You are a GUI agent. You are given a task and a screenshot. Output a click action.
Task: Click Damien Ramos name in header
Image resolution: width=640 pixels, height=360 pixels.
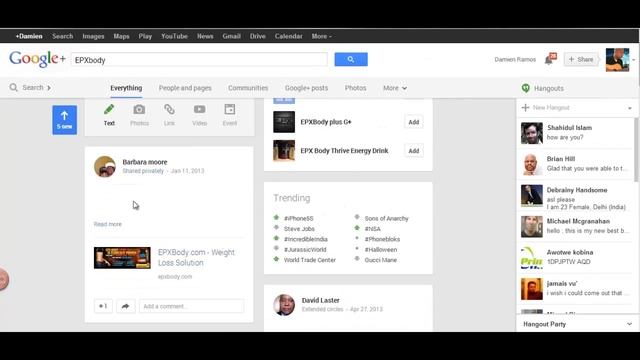coord(515,60)
